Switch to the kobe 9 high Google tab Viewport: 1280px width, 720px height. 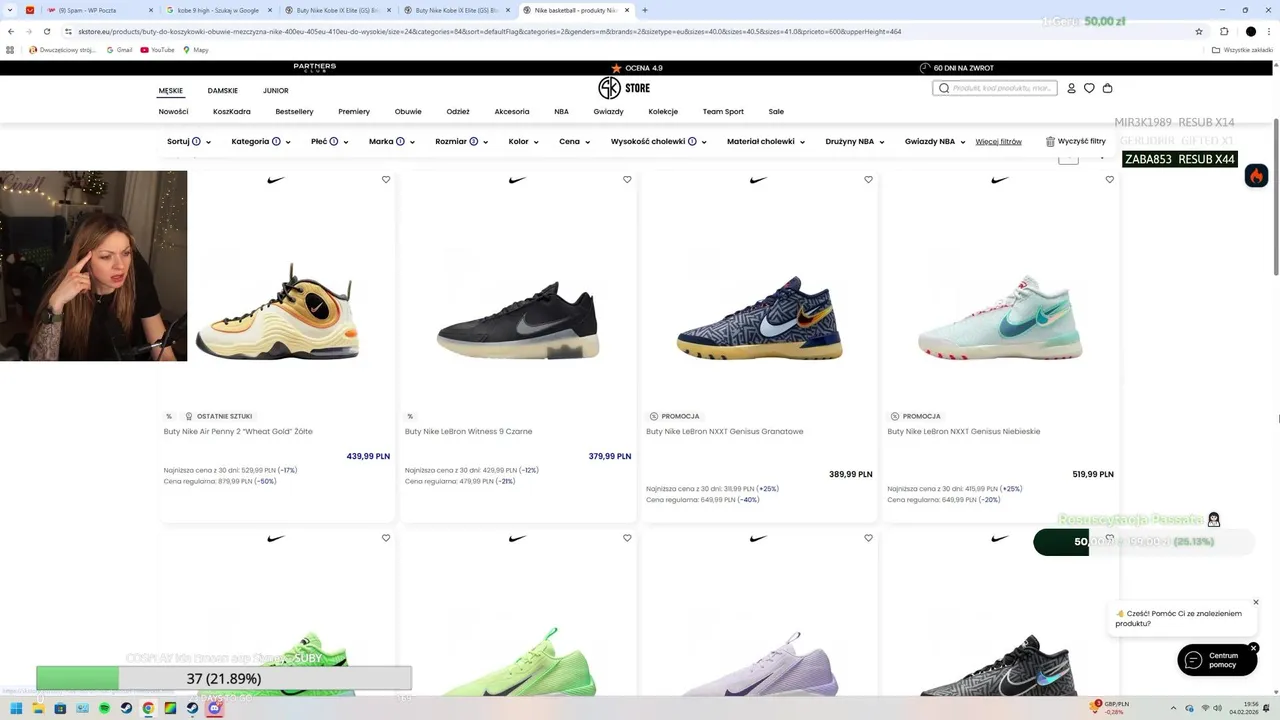[x=218, y=10]
